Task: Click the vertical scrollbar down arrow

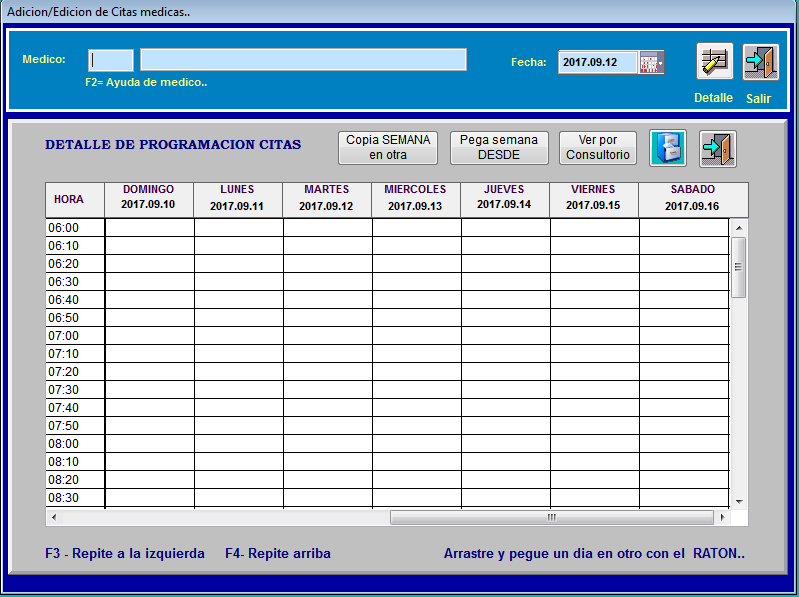Action: click(738, 501)
